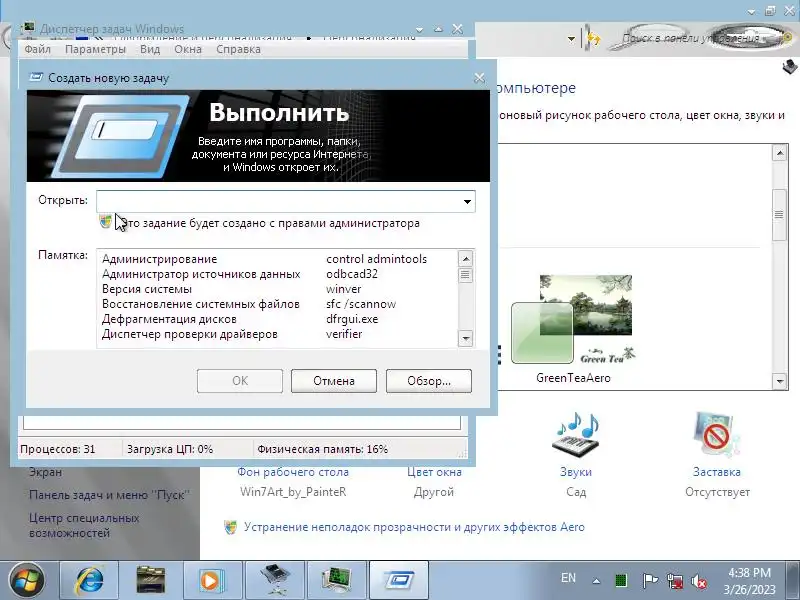Click the Звуки link

pyautogui.click(x=576, y=472)
